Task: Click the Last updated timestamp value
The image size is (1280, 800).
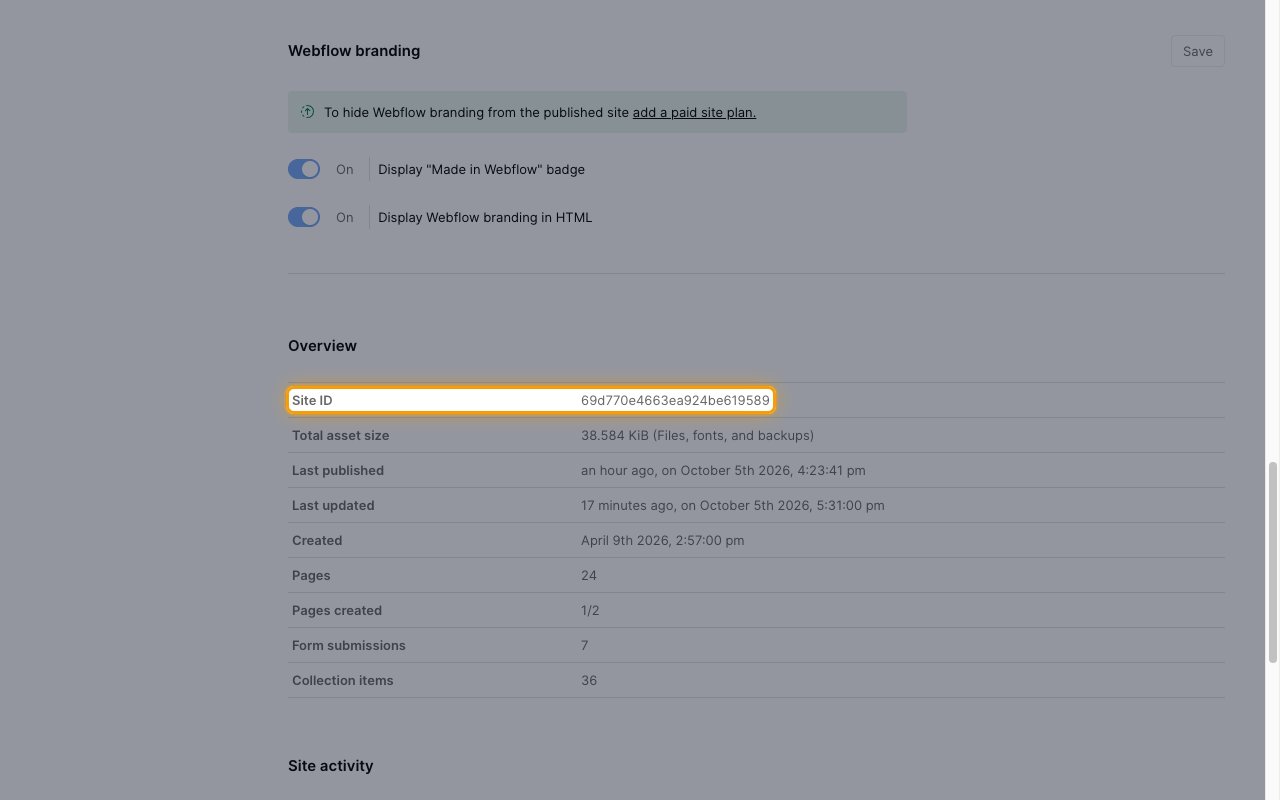Action: click(x=732, y=505)
